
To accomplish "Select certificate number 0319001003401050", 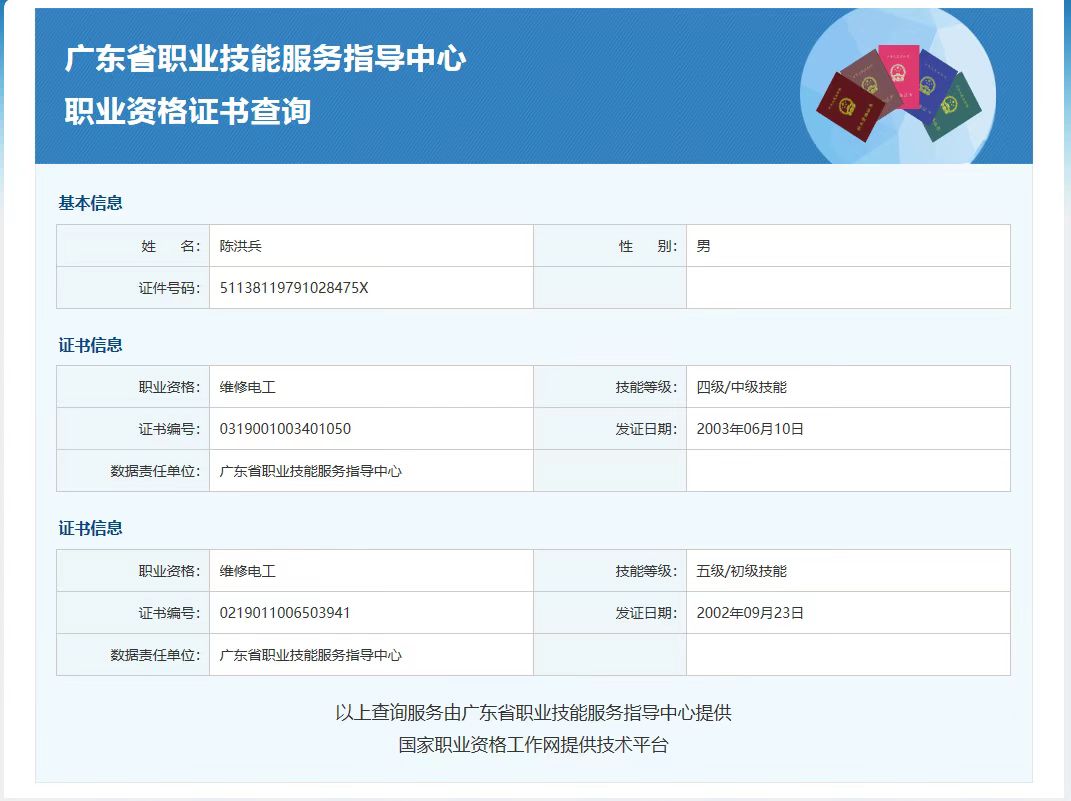I will tap(285, 429).
